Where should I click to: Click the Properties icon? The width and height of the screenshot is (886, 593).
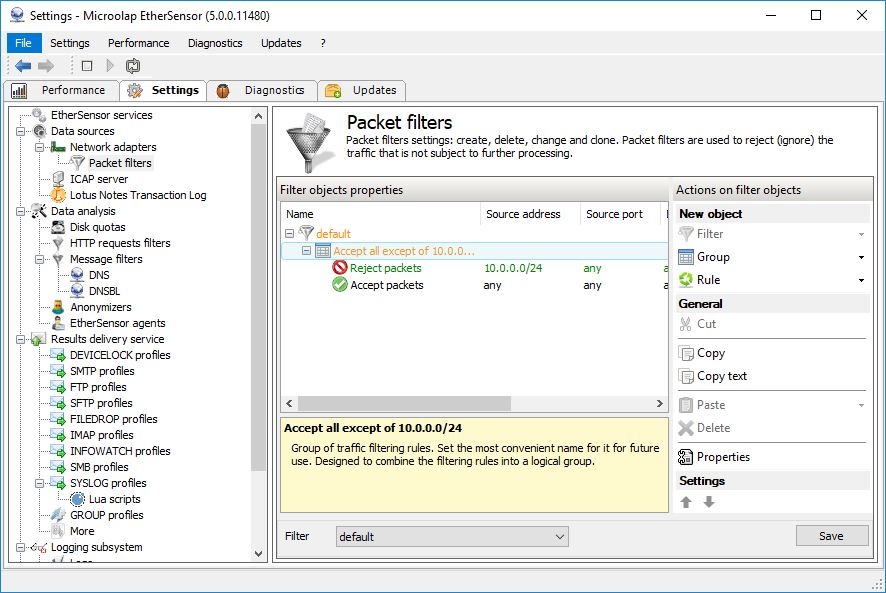[686, 457]
